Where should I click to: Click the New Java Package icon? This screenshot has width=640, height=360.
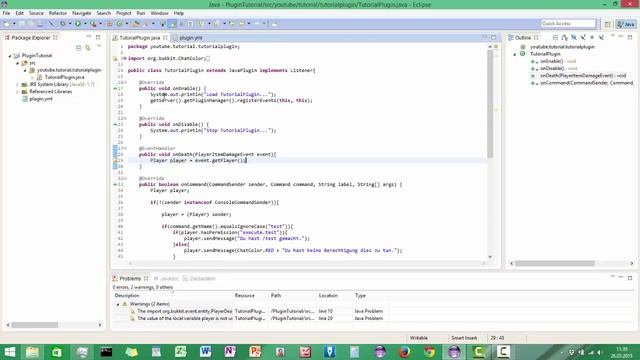pos(109,24)
